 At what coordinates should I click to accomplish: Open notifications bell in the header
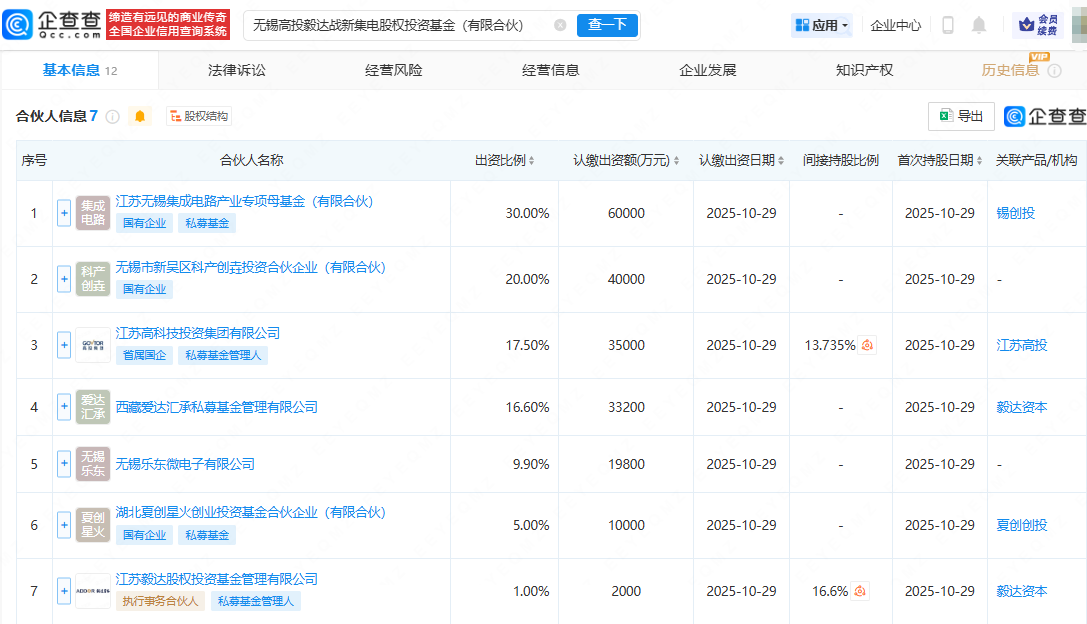pyautogui.click(x=979, y=25)
